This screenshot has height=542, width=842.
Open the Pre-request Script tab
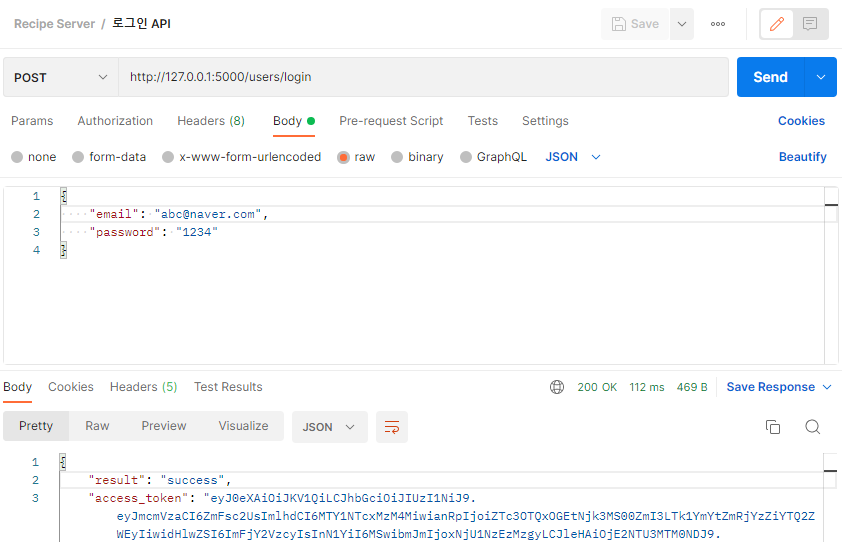point(391,121)
